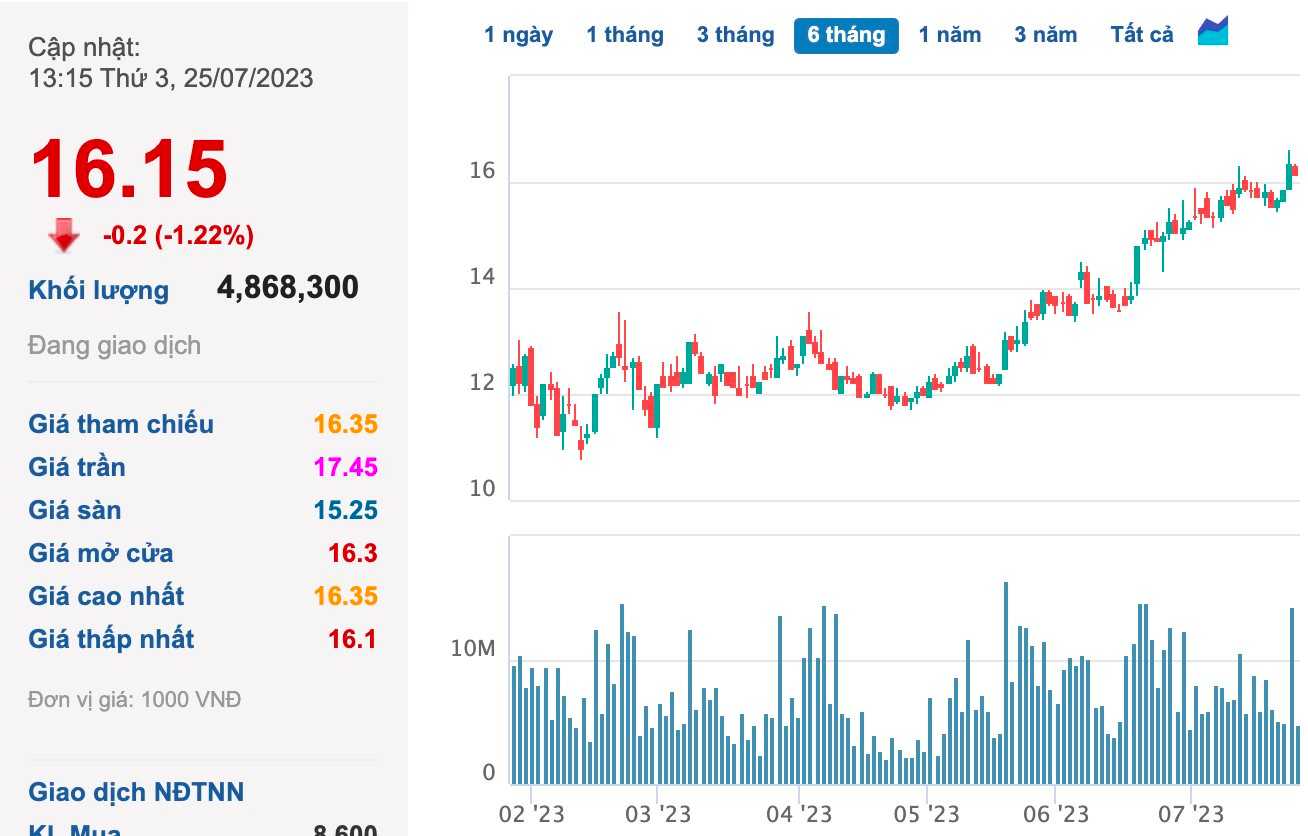The image size is (1308, 836).
Task: Switch to the 1 ngày tab
Action: point(519,35)
